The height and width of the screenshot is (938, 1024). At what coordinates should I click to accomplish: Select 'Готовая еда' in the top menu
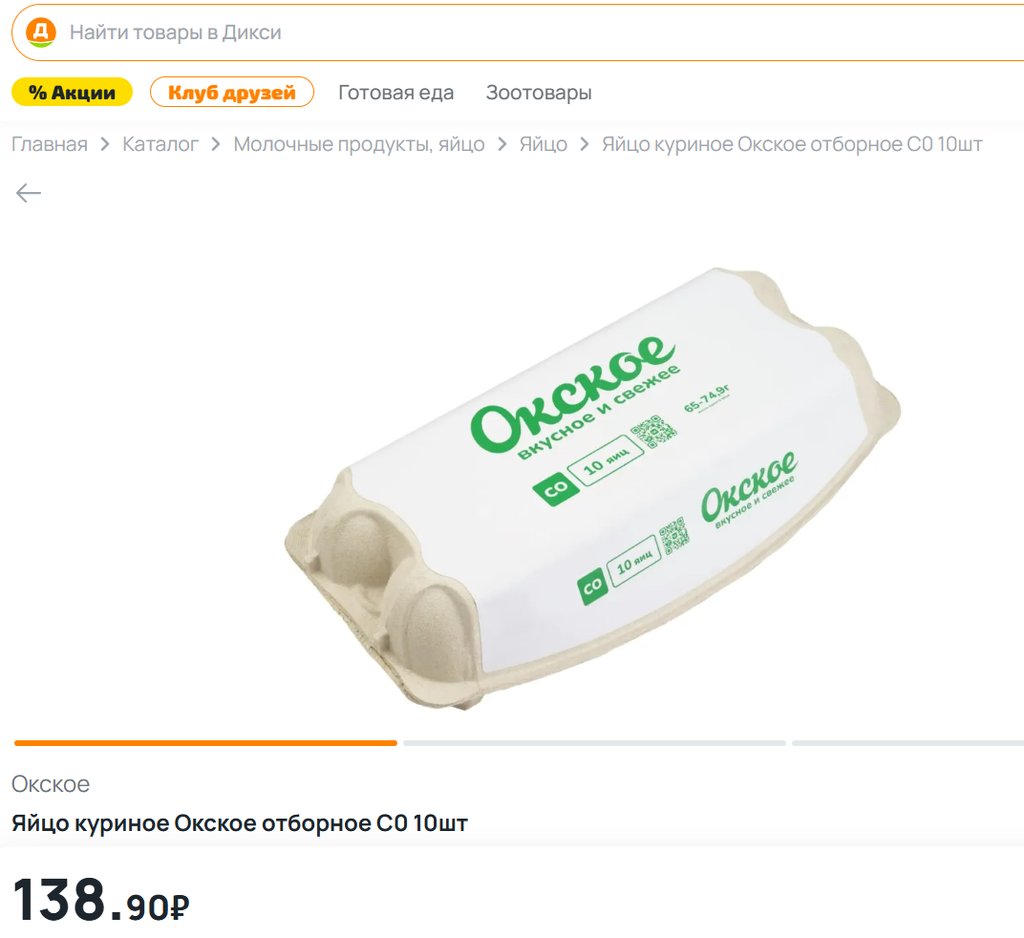coord(396,93)
